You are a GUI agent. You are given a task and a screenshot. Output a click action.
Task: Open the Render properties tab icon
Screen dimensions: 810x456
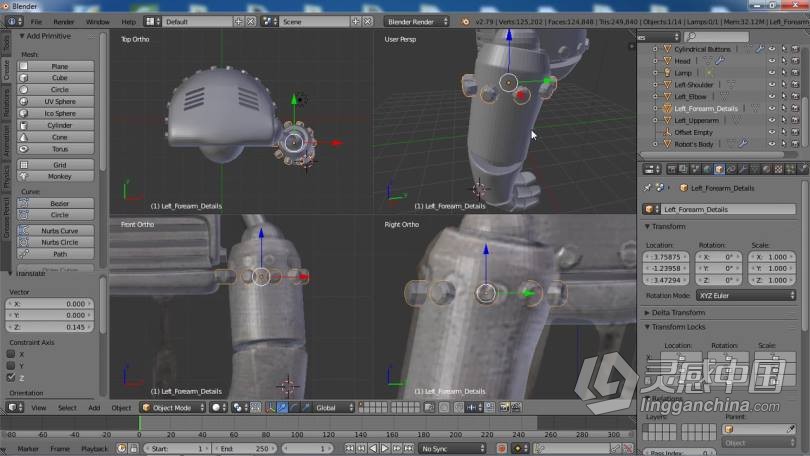pos(671,169)
